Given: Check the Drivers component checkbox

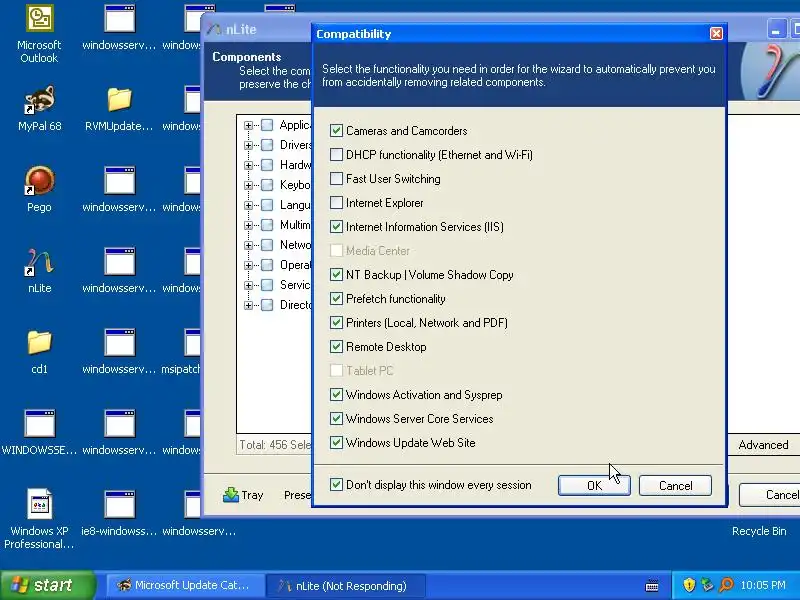Looking at the screenshot, I should pos(267,145).
